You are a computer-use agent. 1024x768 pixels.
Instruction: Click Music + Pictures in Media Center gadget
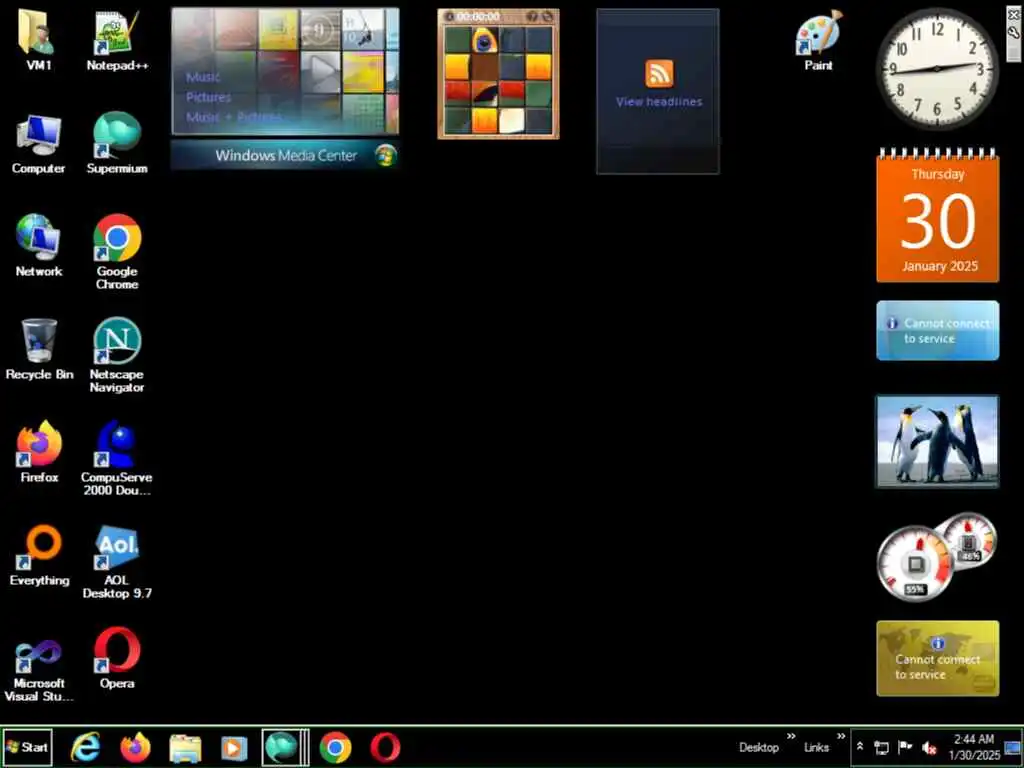[x=234, y=118]
